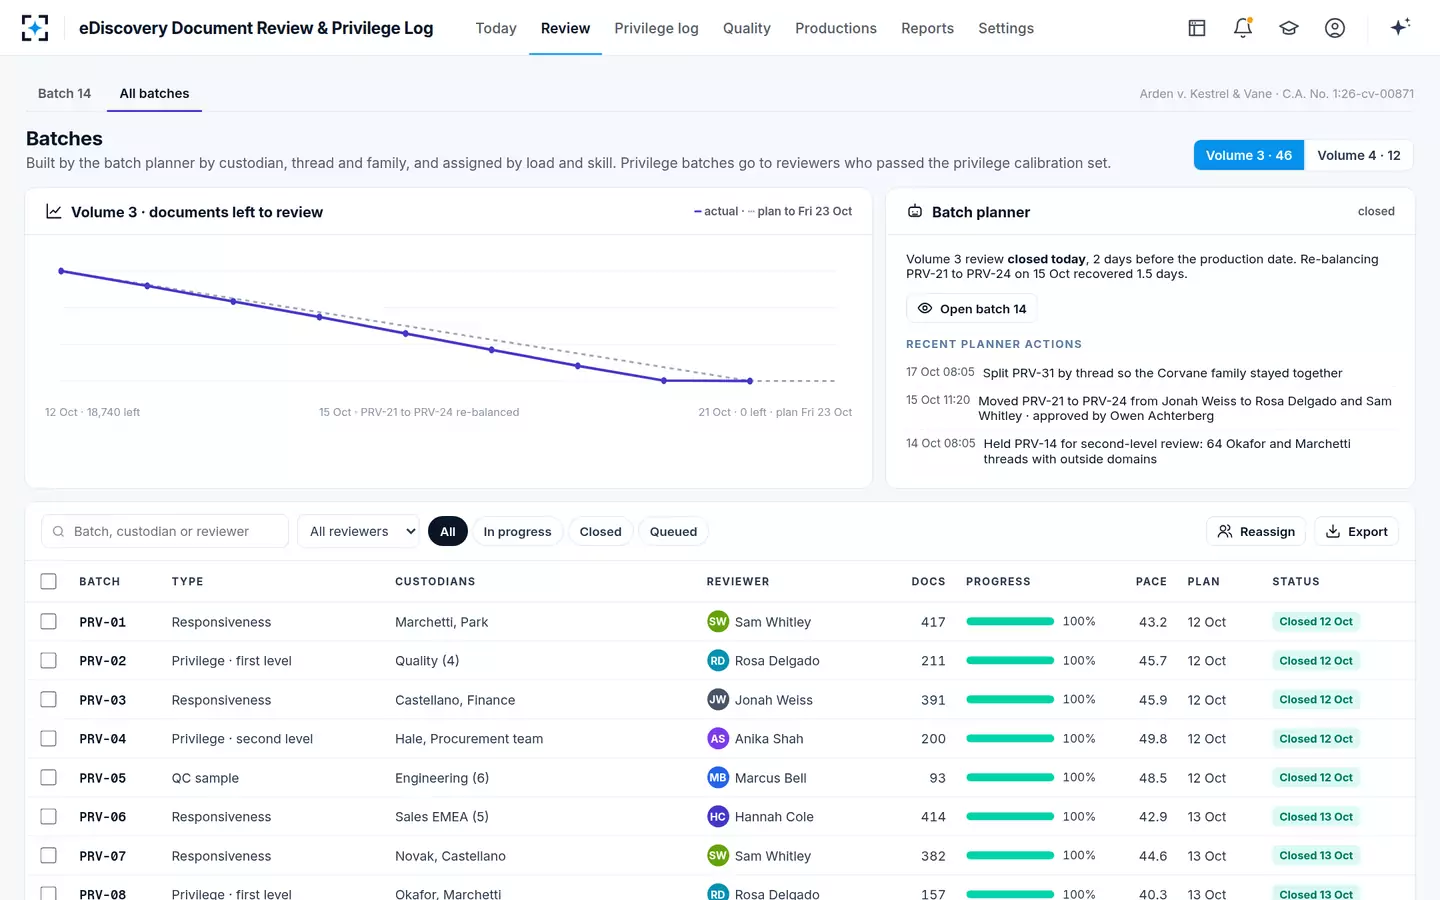
Task: Open the notifications bell
Action: 1243,28
